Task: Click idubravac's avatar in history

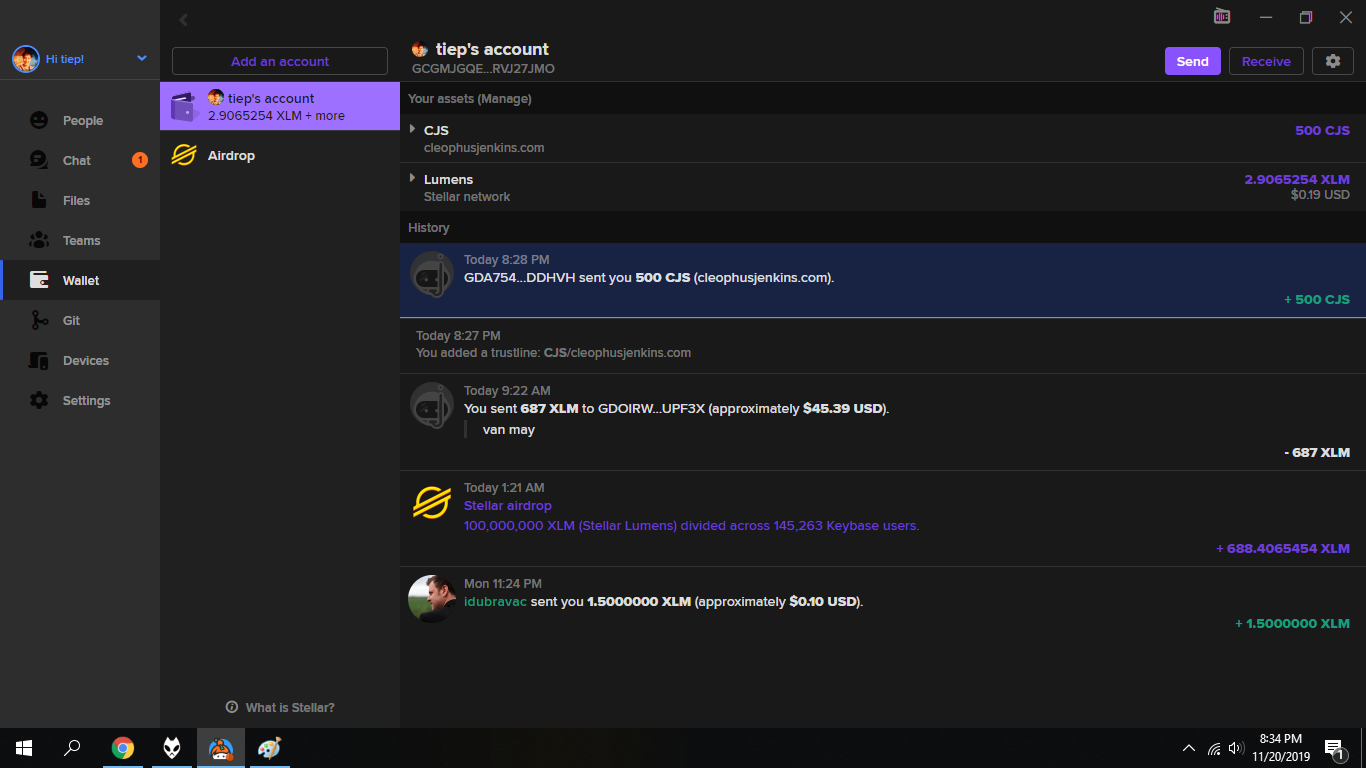Action: [432, 598]
